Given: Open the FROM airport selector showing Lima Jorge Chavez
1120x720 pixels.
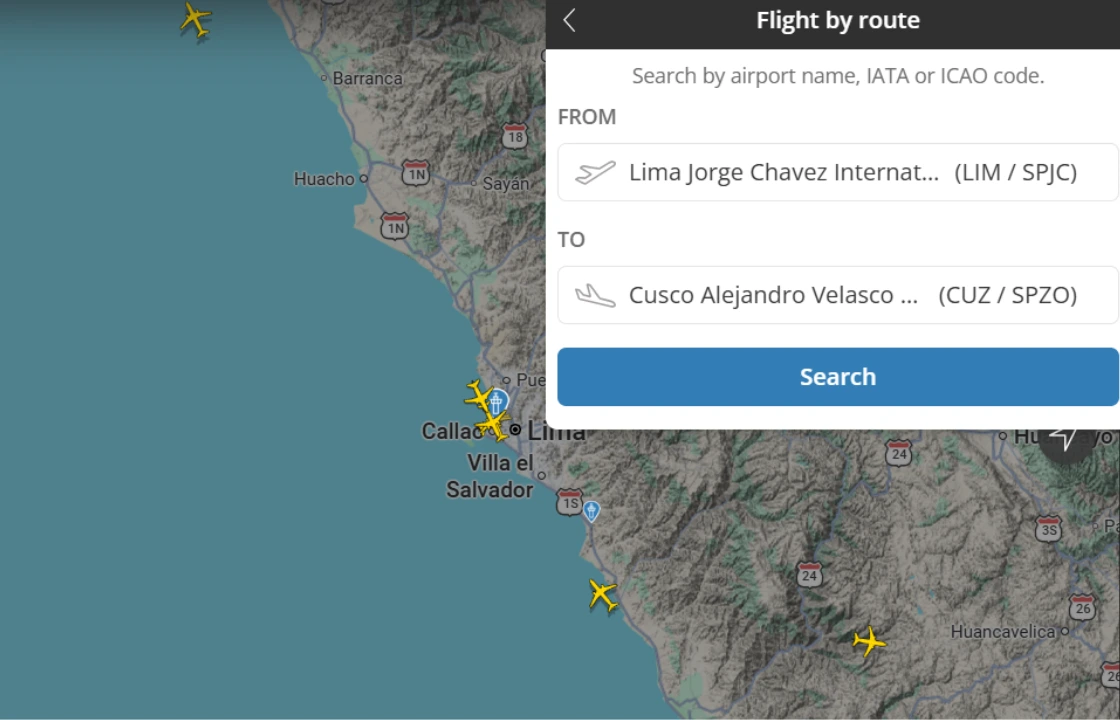Looking at the screenshot, I should 838,171.
